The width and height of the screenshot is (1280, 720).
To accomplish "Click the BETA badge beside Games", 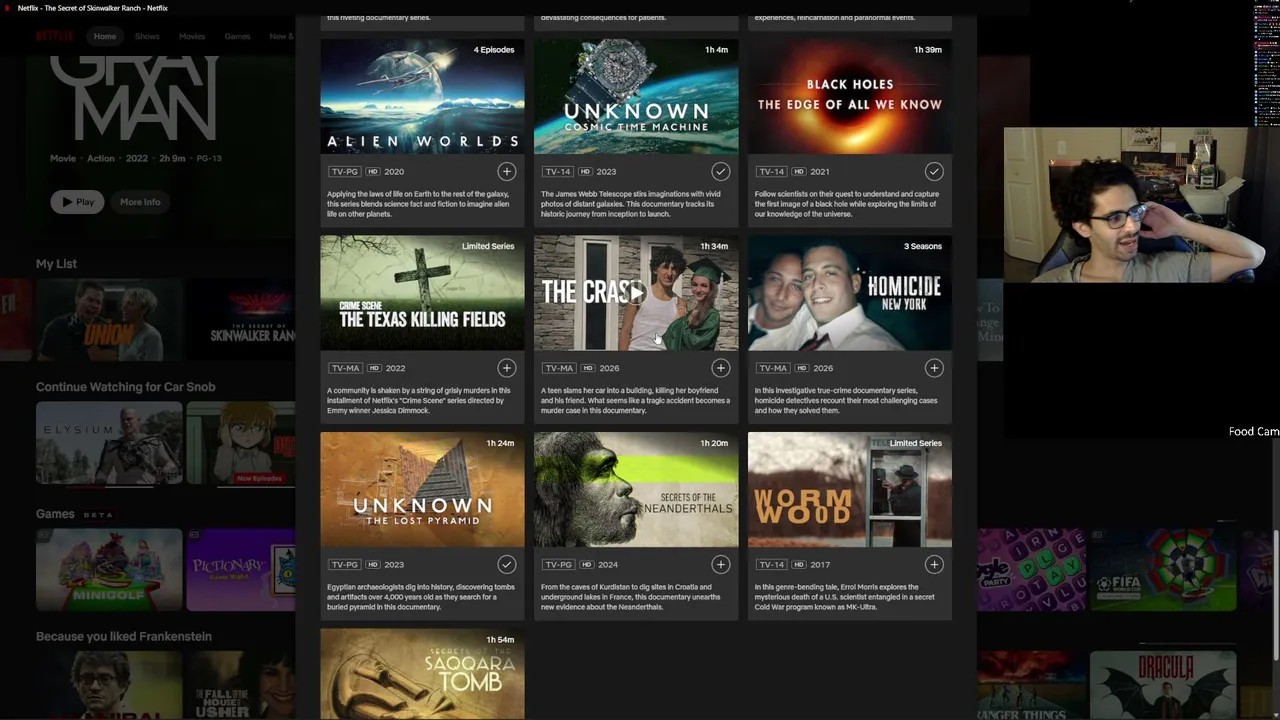I will click(x=98, y=515).
